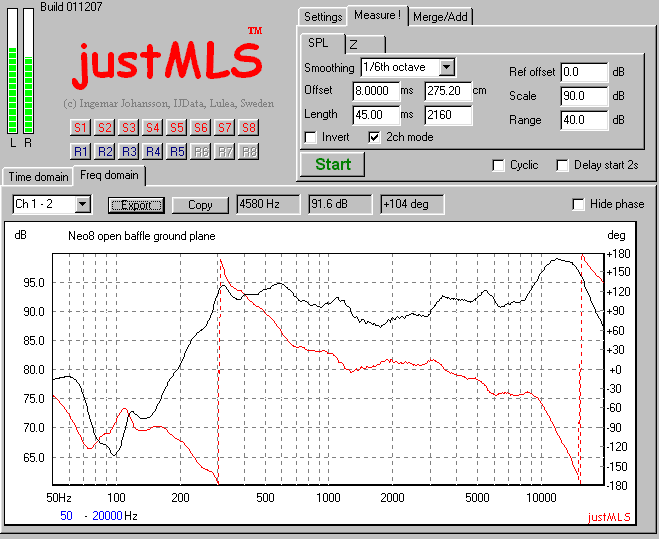Screen dimensions: 659x539
Task: Click the Offset cm field showing 275.20
Action: [x=448, y=91]
